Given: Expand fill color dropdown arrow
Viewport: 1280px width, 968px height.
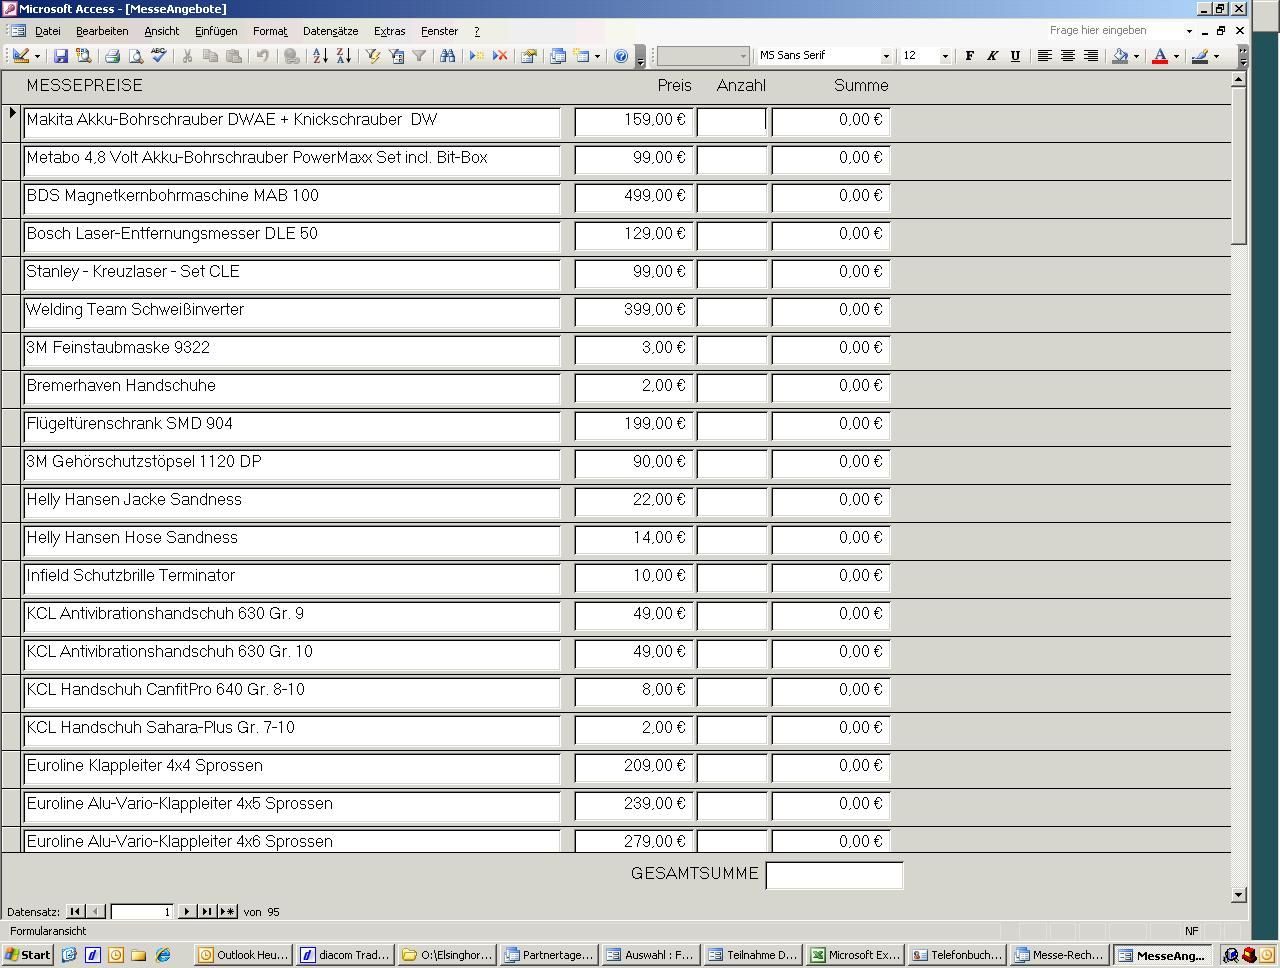Looking at the screenshot, I should pyautogui.click(x=1136, y=56).
